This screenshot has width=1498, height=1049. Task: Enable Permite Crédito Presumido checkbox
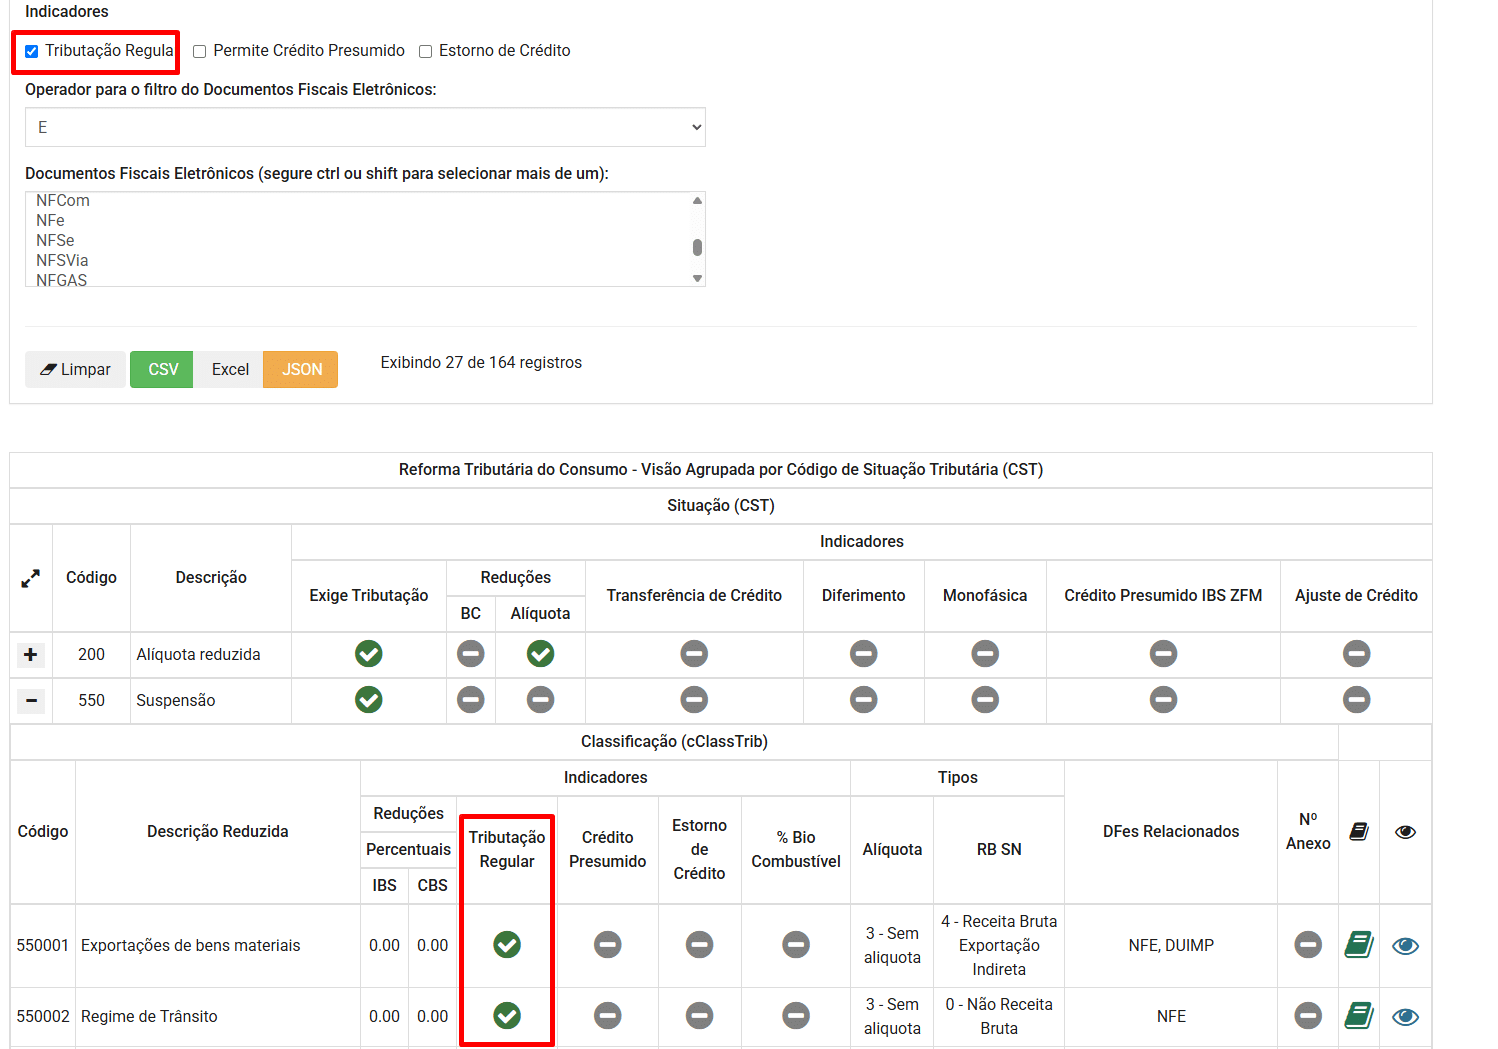200,51
